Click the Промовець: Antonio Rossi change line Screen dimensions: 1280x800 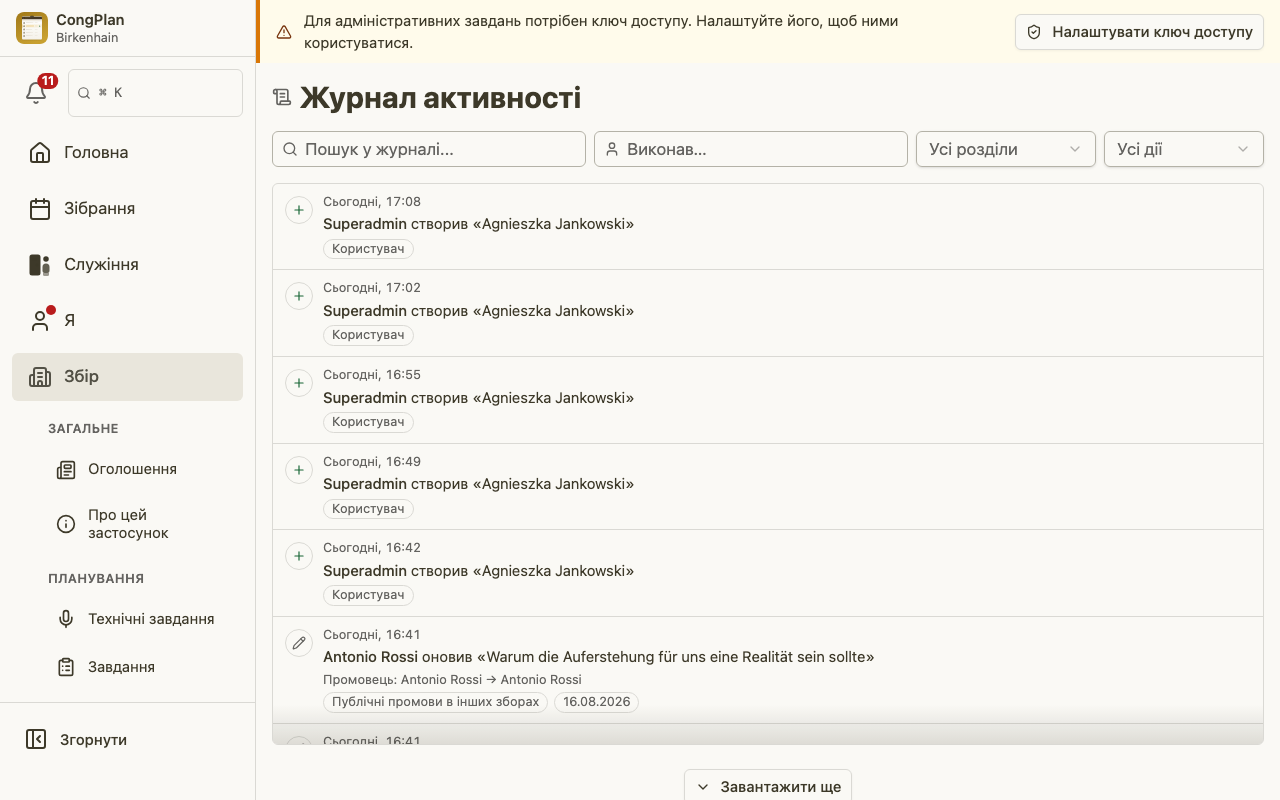[x=452, y=680]
